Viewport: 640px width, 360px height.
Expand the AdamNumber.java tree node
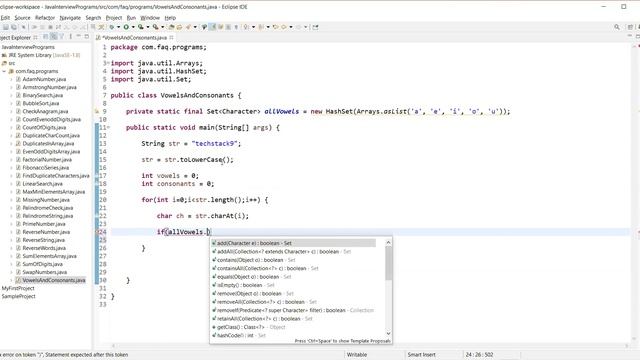pyautogui.click(x=11, y=79)
